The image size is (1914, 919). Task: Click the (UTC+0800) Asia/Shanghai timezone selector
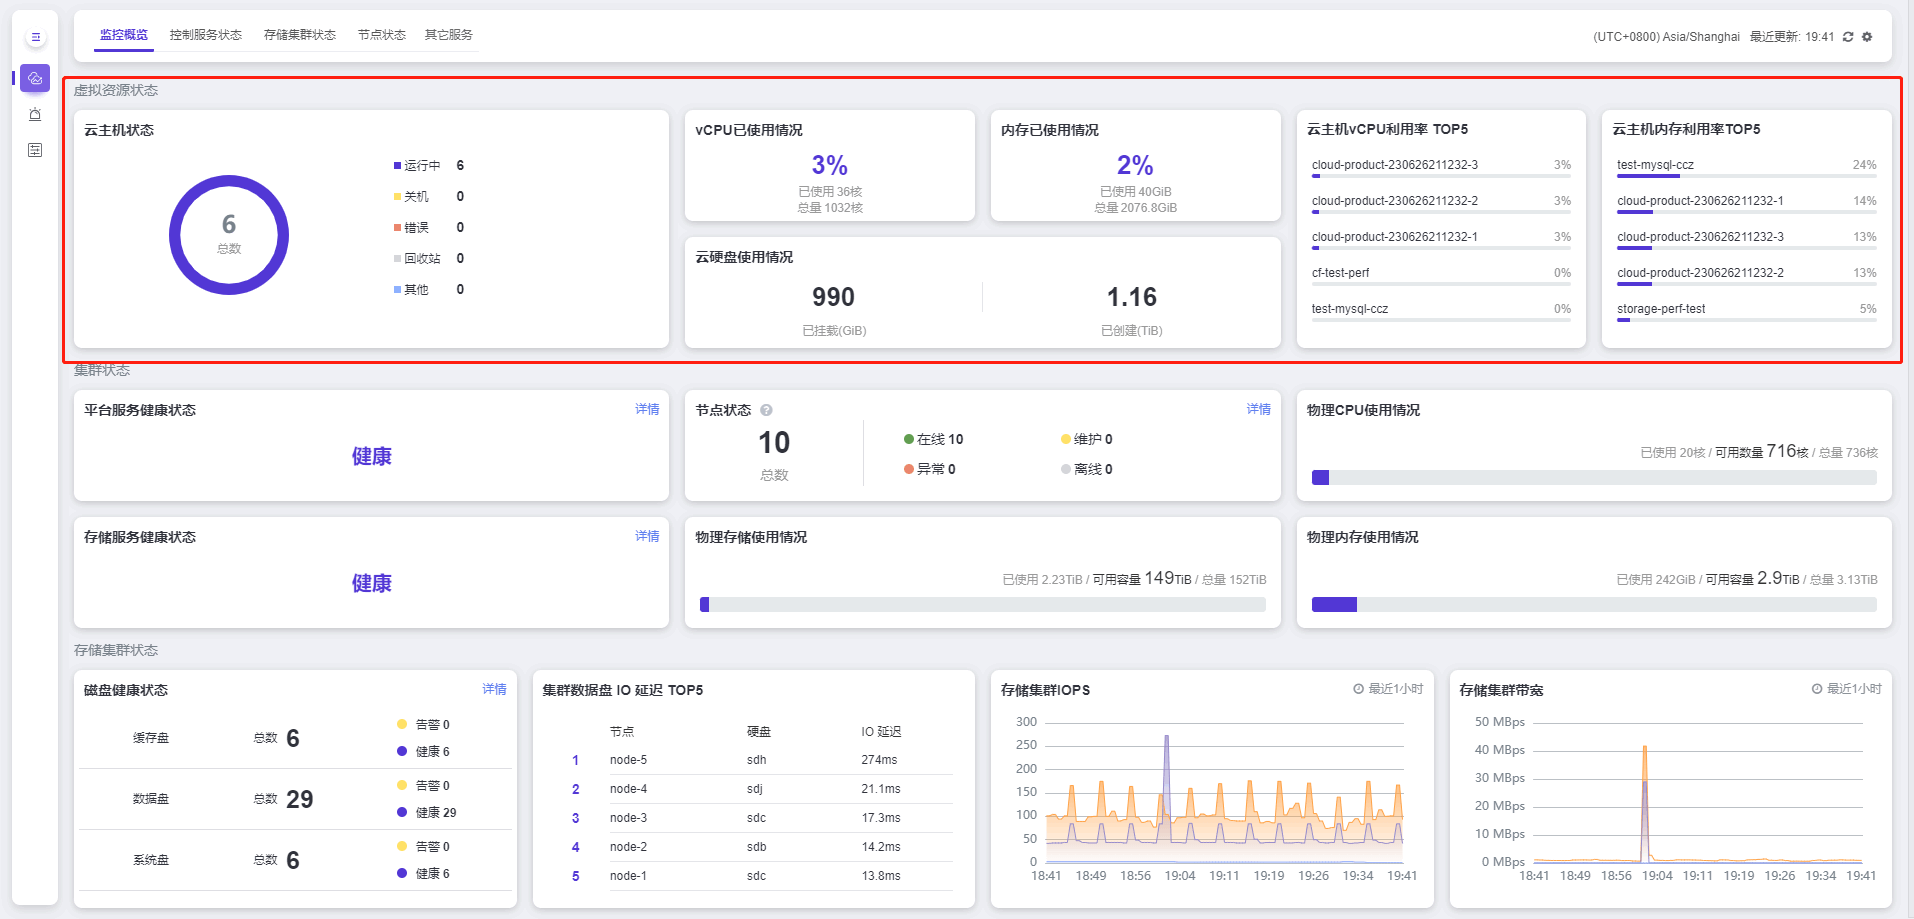[x=1666, y=37]
